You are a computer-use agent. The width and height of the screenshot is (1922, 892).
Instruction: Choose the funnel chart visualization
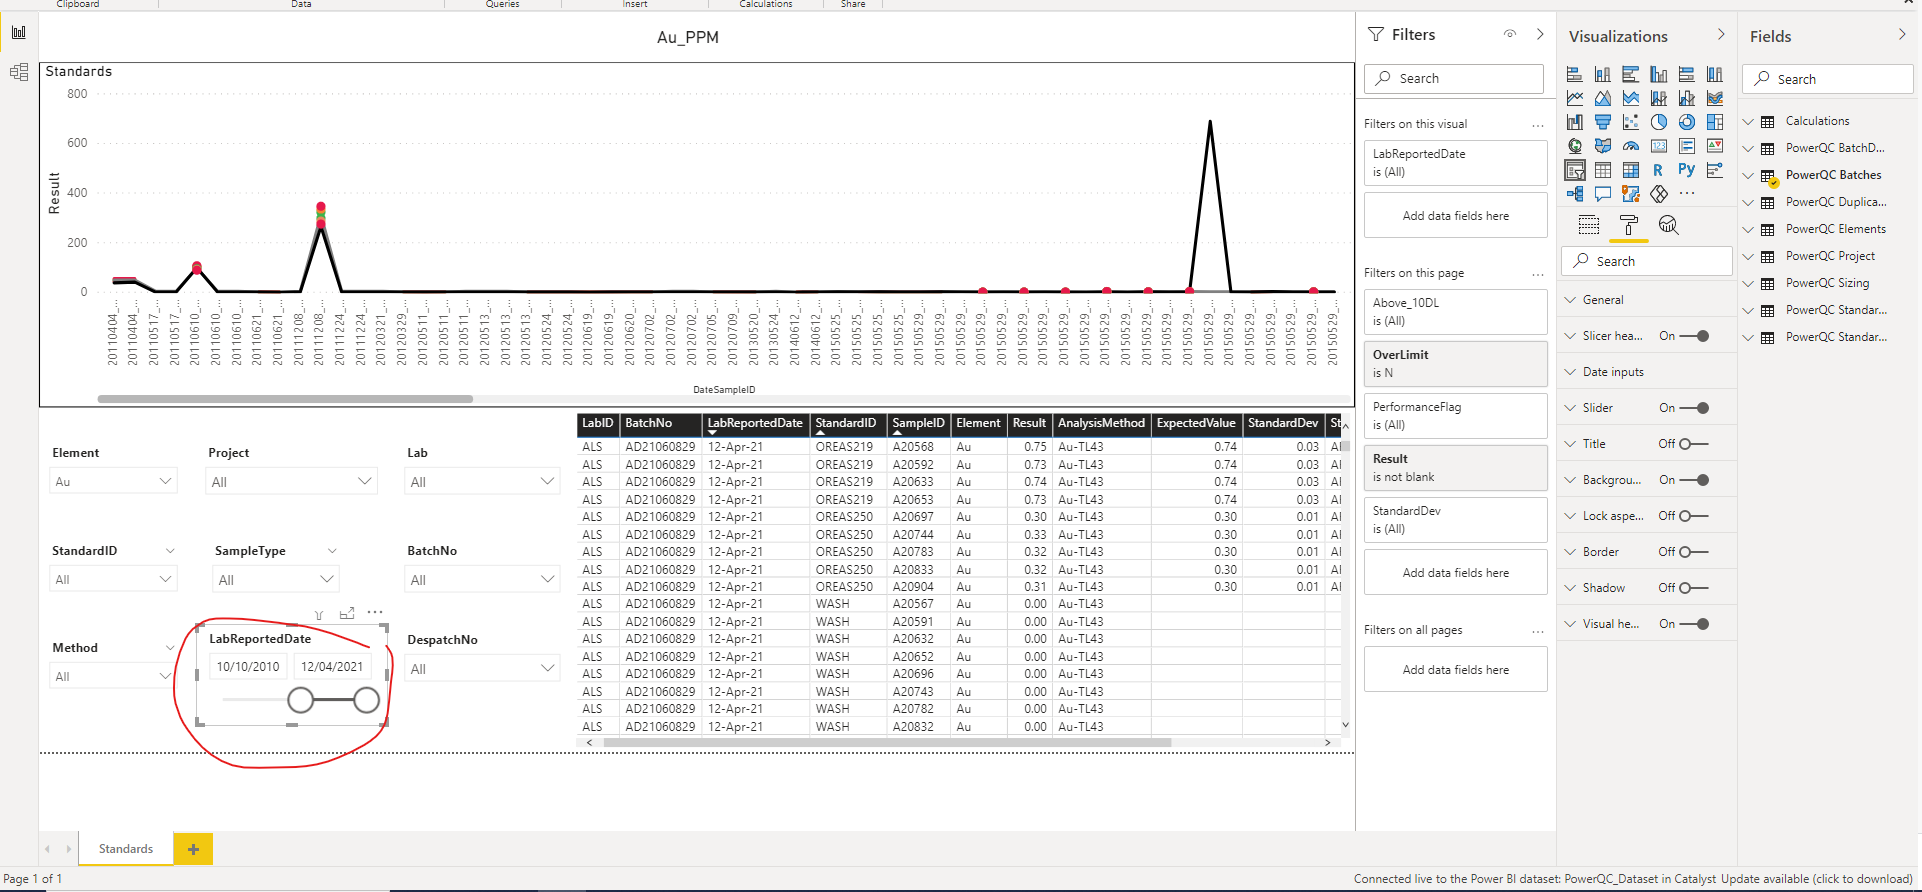[1603, 122]
